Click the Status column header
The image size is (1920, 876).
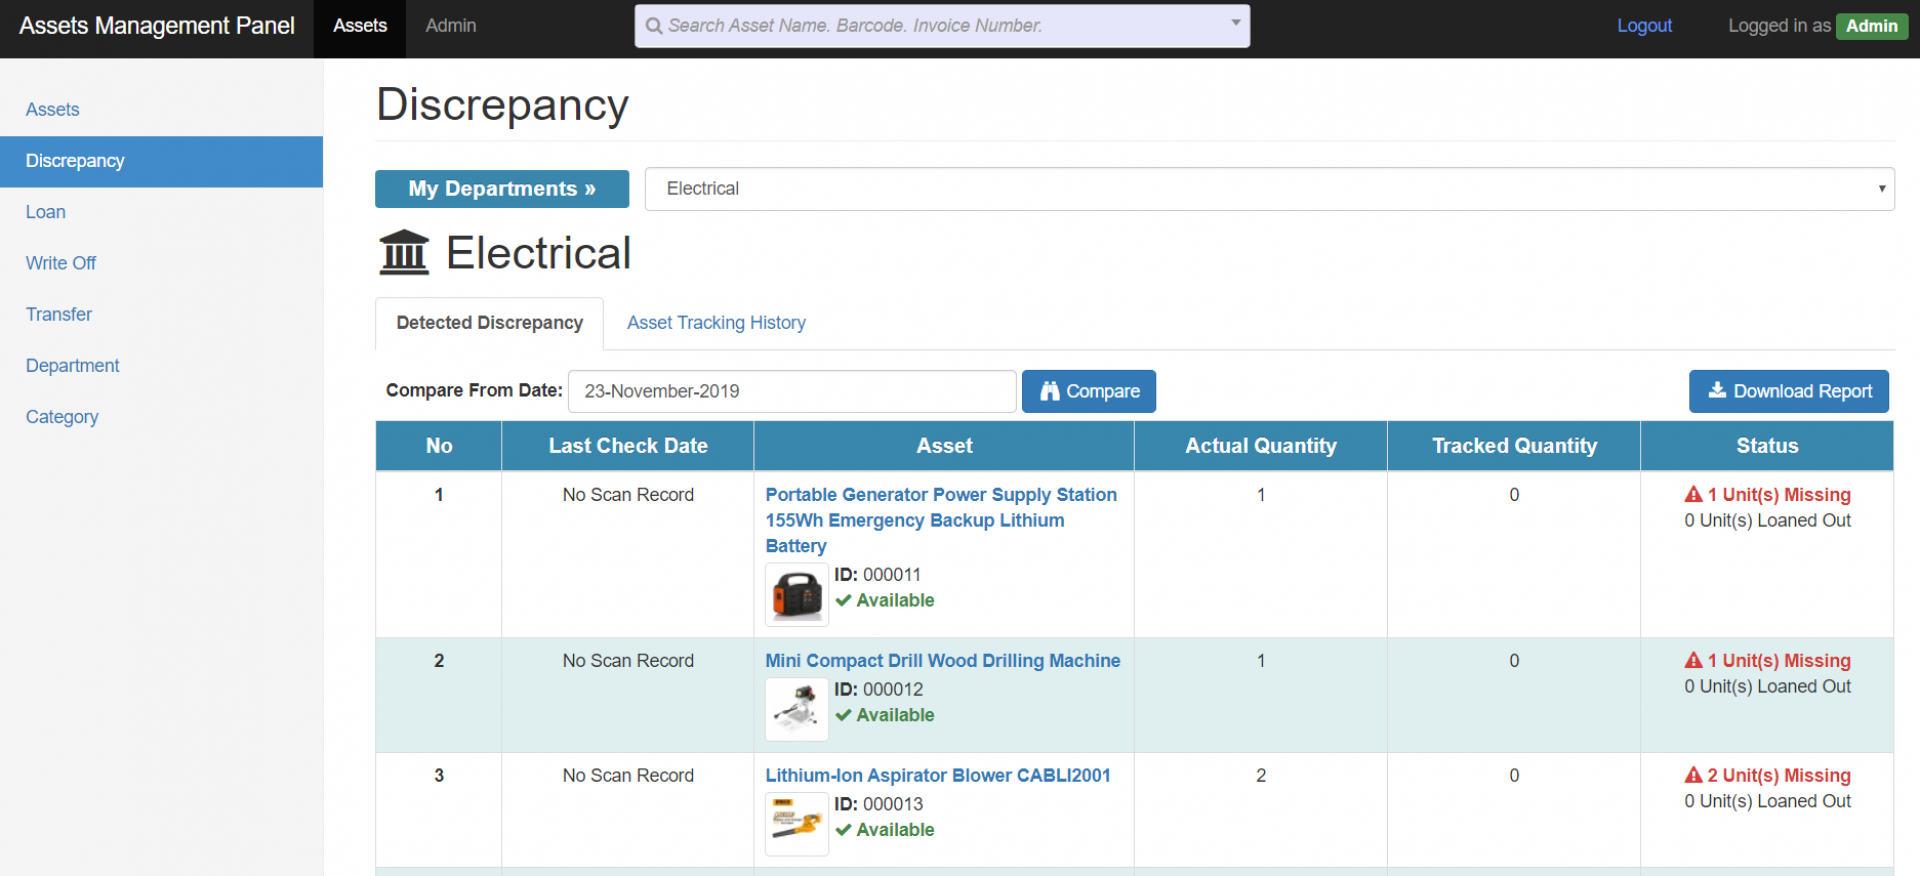pos(1767,446)
